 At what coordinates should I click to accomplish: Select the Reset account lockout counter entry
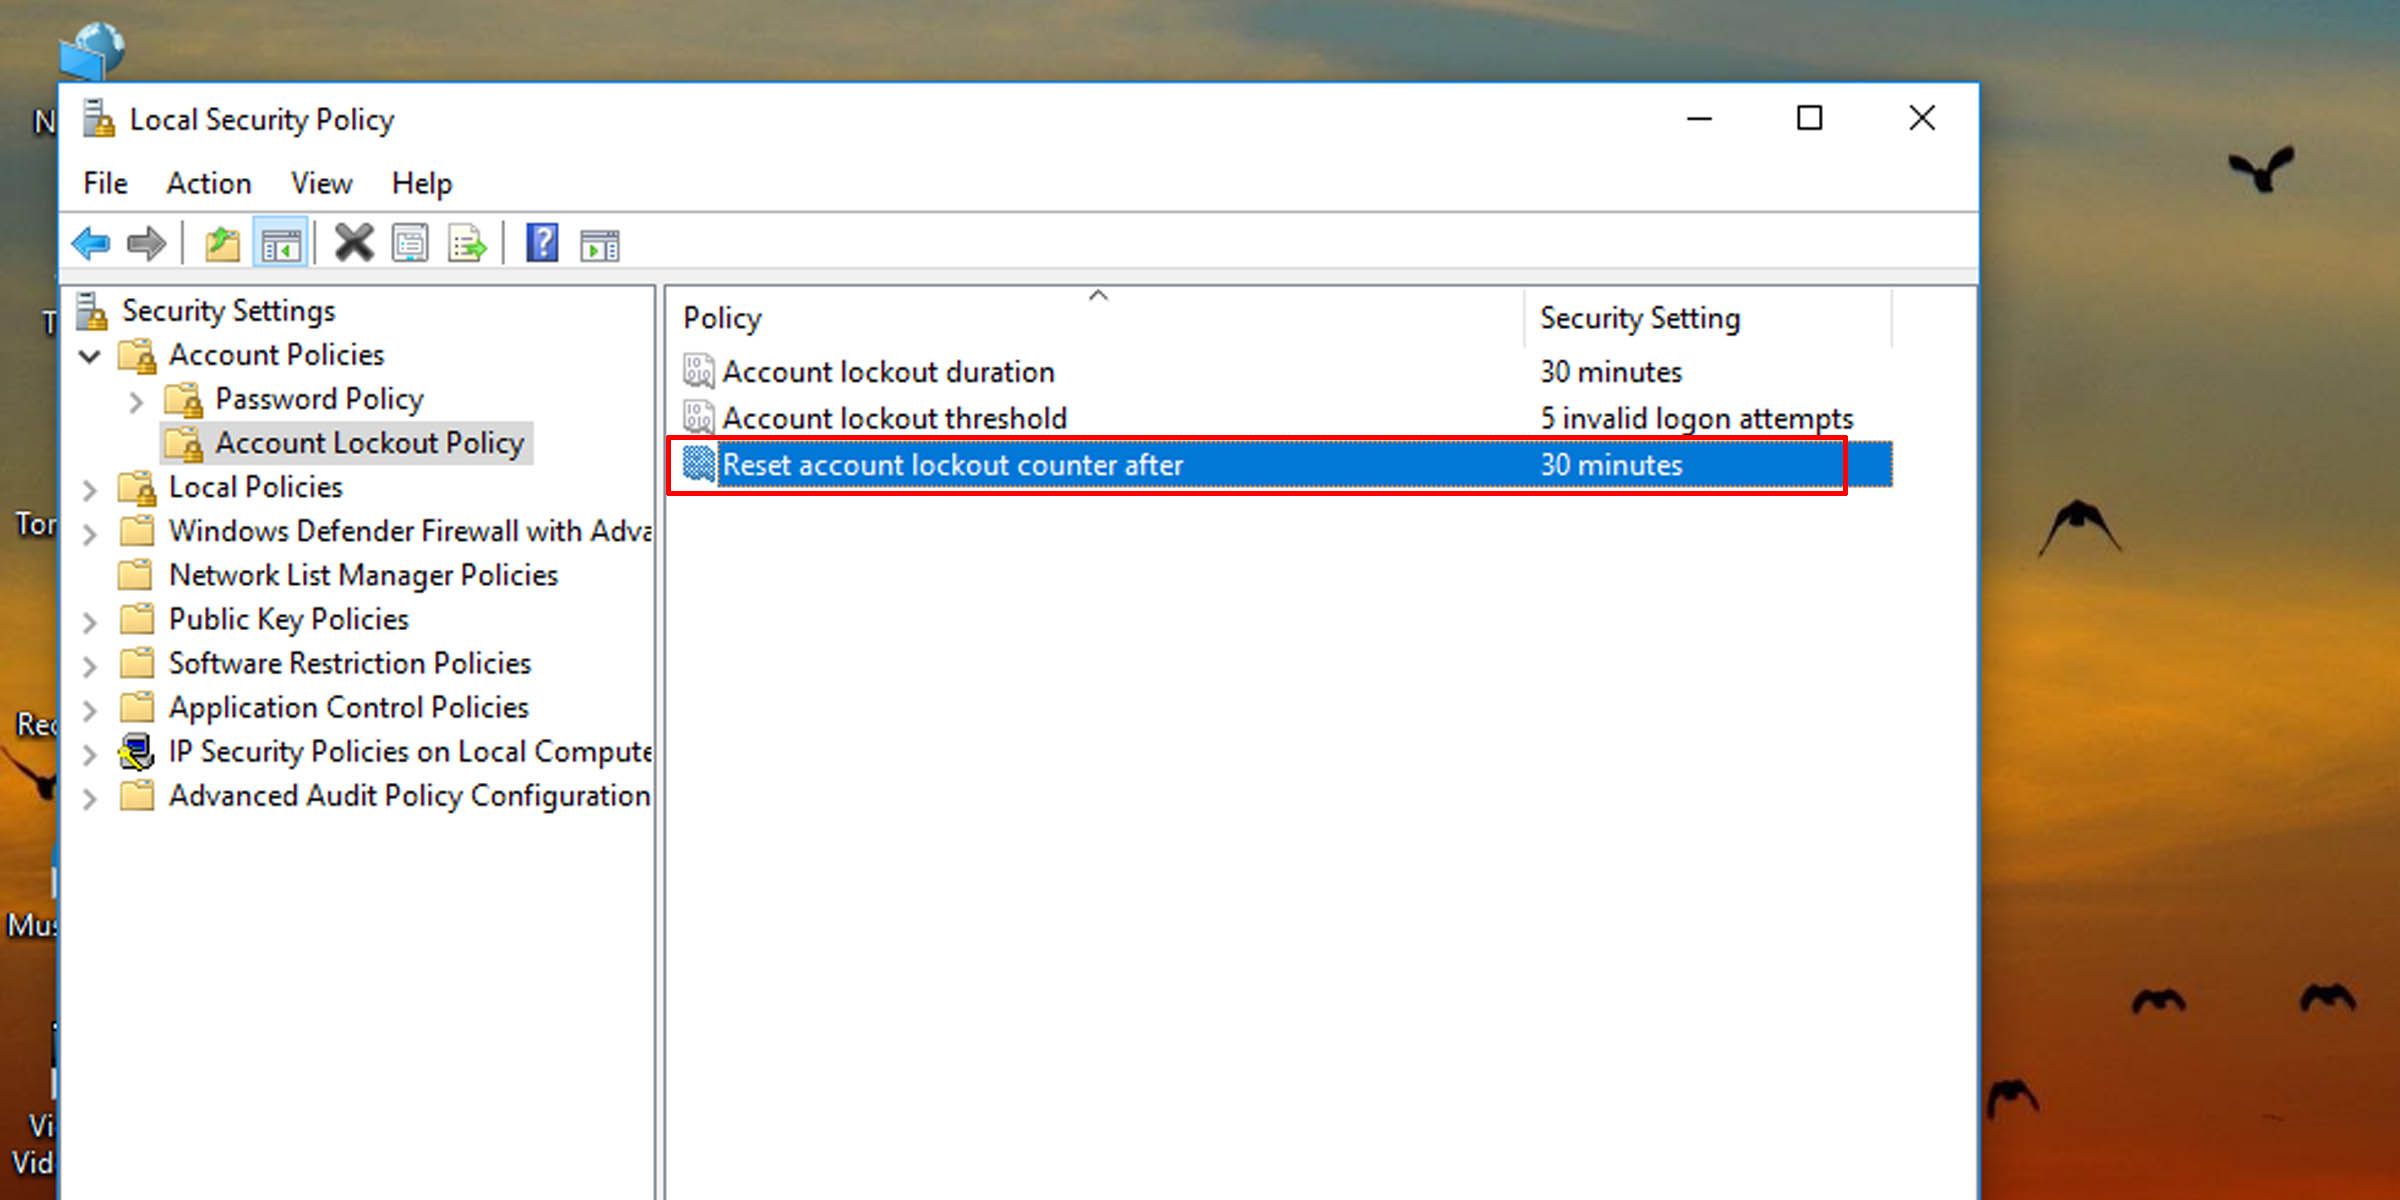pyautogui.click(x=953, y=464)
